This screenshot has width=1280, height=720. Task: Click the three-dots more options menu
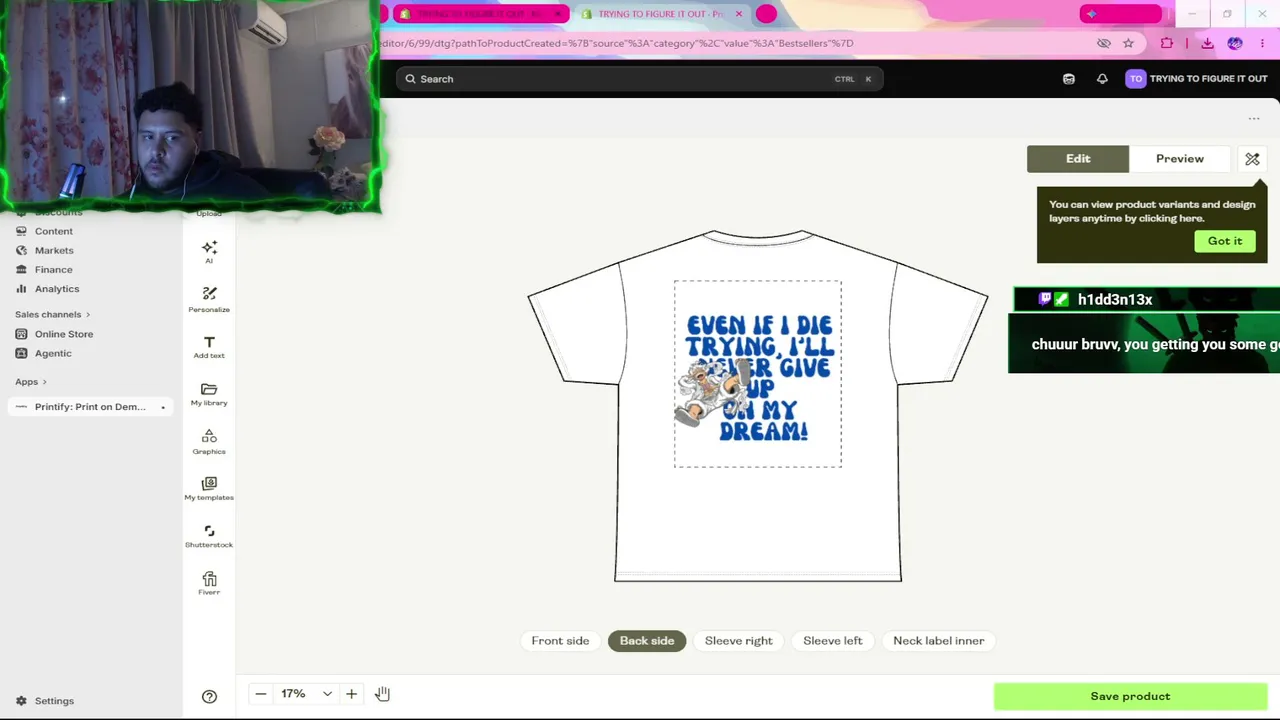pyautogui.click(x=1254, y=119)
